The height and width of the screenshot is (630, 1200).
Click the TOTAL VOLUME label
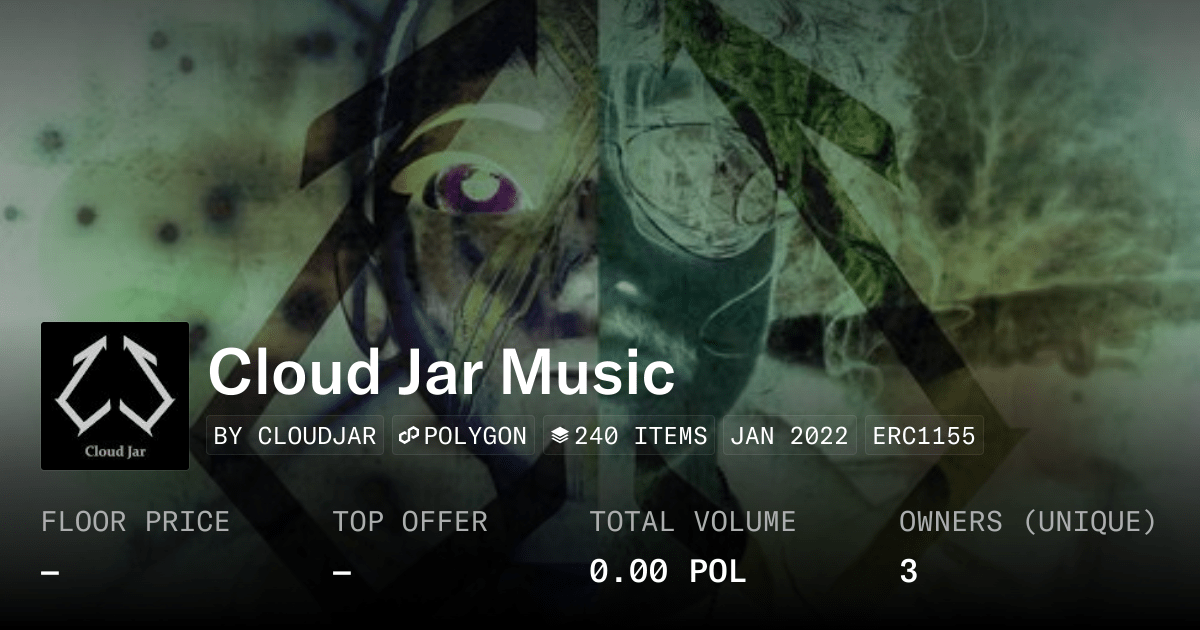(x=692, y=522)
